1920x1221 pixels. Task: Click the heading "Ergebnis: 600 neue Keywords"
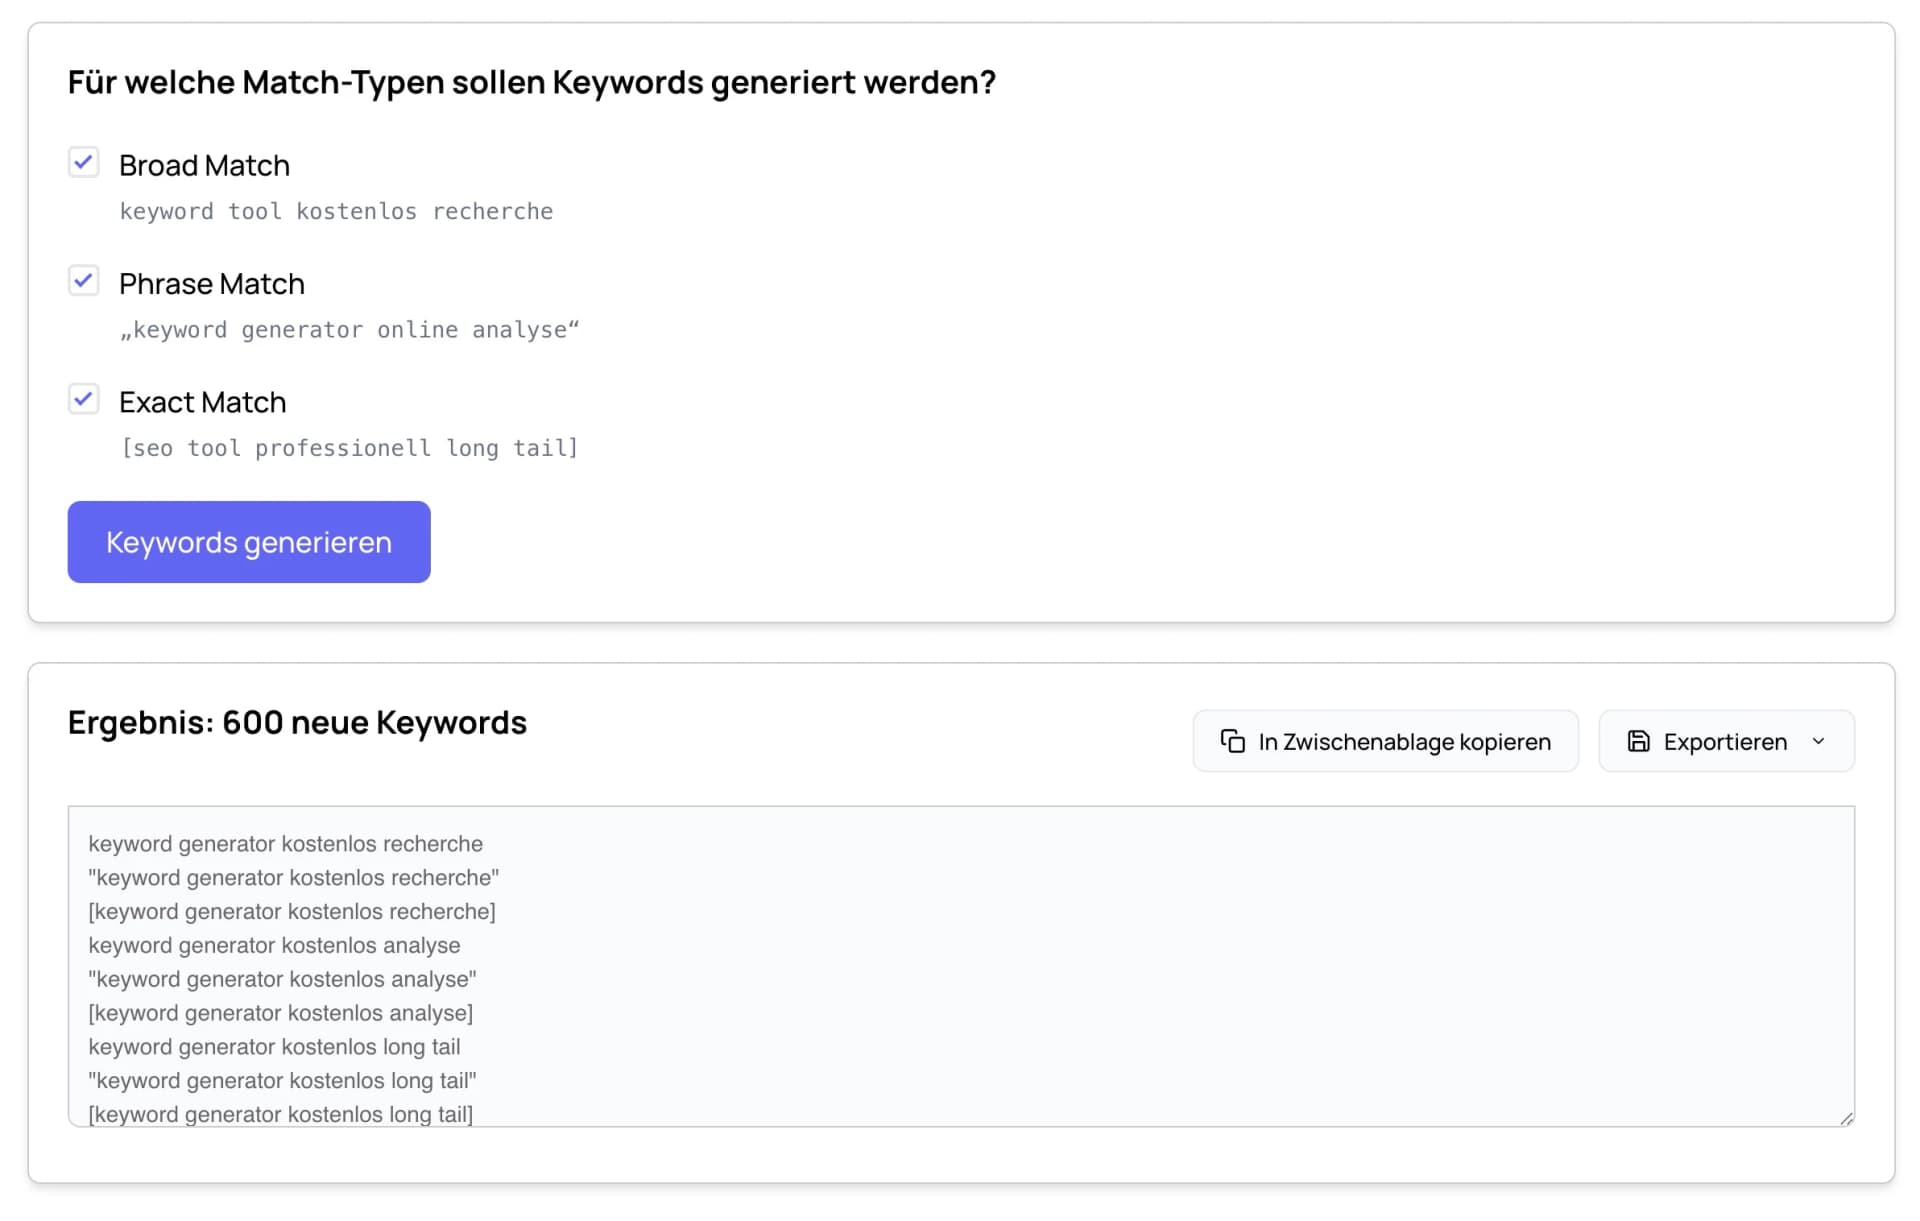(x=297, y=722)
